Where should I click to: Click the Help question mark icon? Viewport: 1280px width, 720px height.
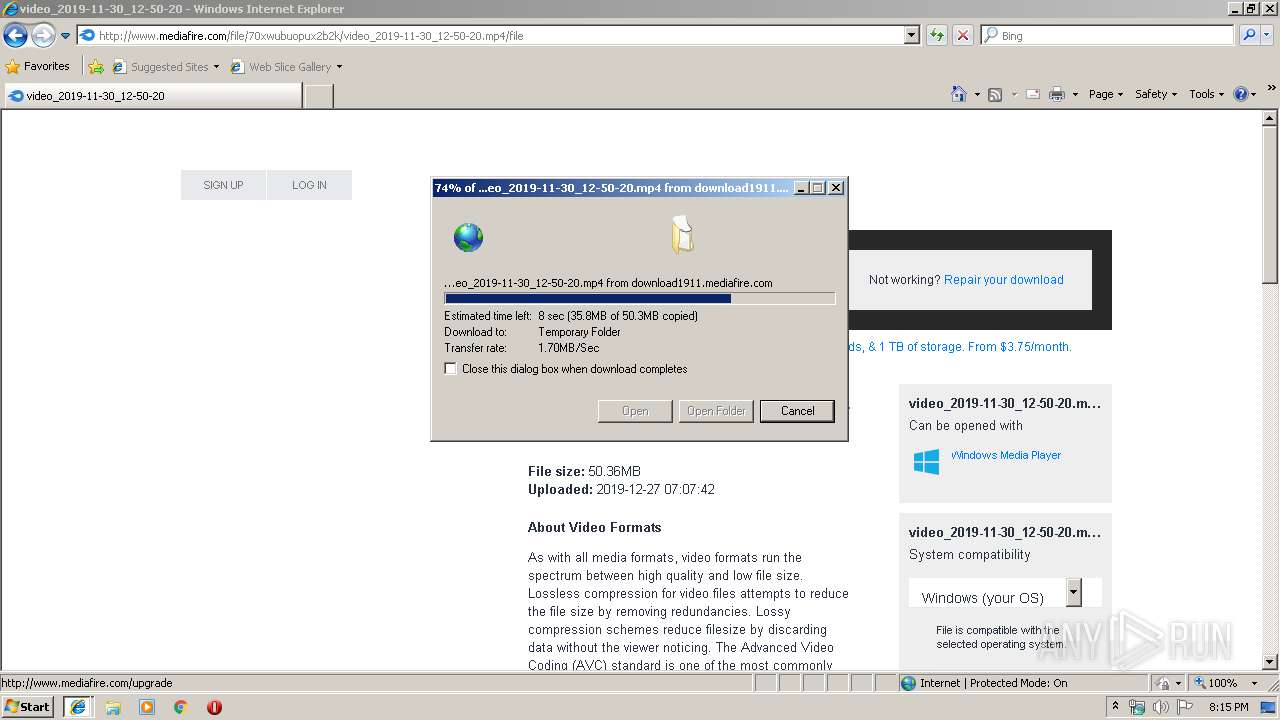tap(1241, 94)
